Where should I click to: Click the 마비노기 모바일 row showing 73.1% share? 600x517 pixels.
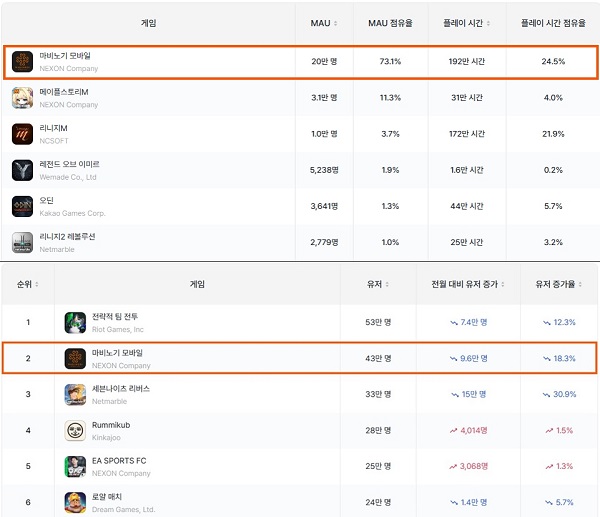pyautogui.click(x=300, y=62)
